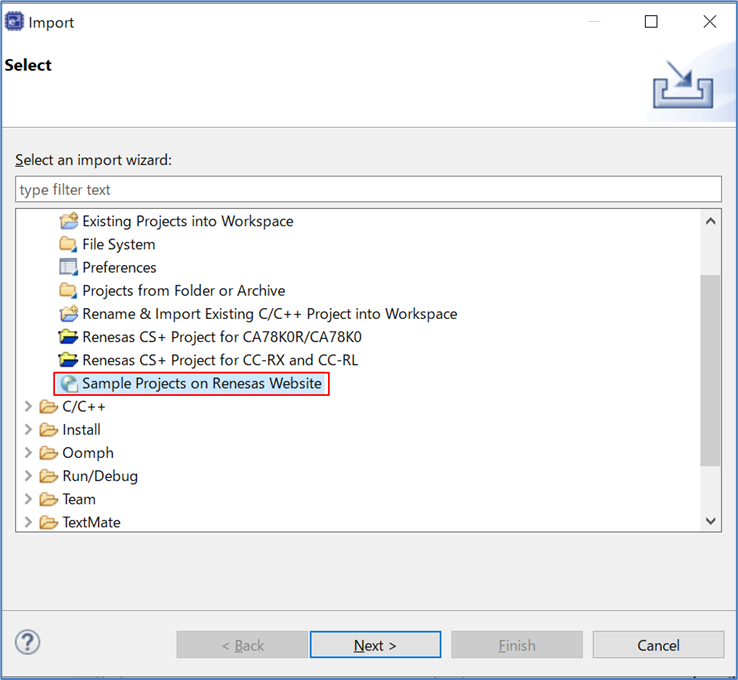The image size is (738, 680).
Task: Click the File System folder icon
Action: click(68, 244)
